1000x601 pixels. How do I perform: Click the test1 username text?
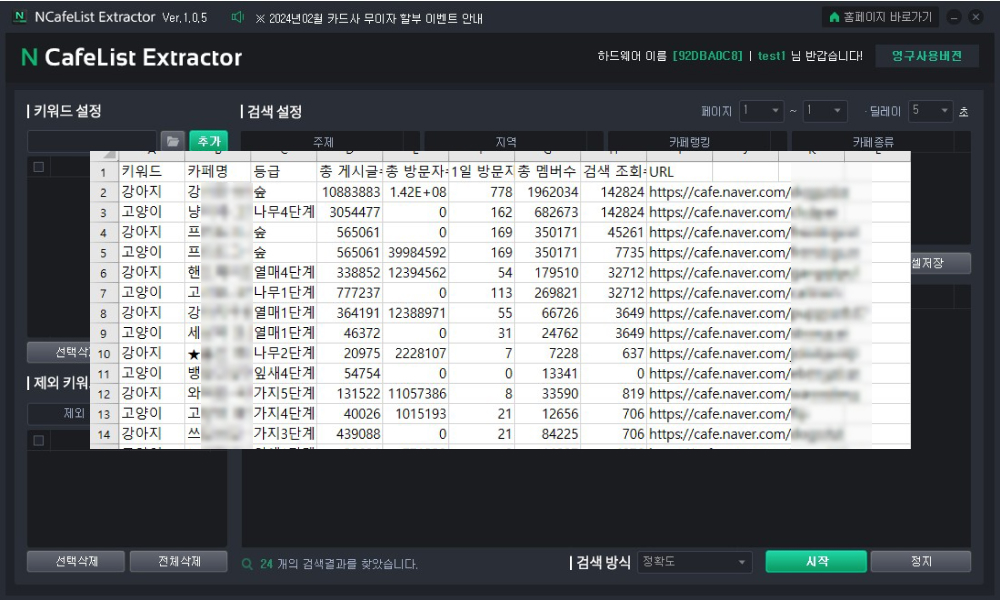[772, 56]
